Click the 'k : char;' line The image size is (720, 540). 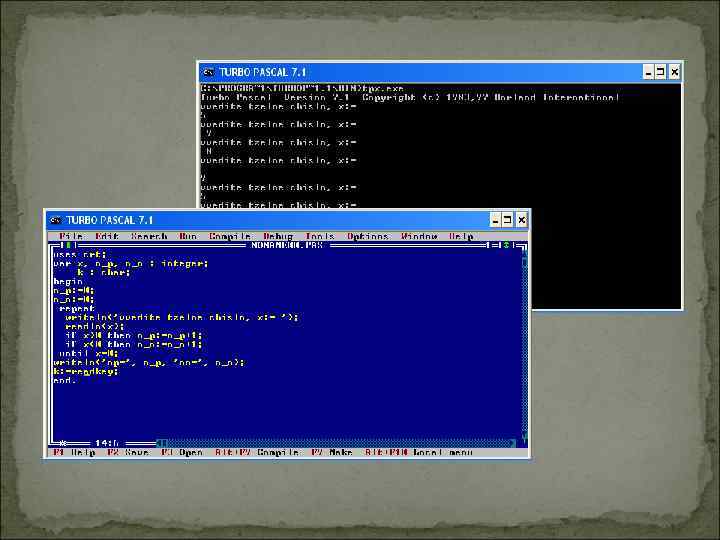(103, 272)
